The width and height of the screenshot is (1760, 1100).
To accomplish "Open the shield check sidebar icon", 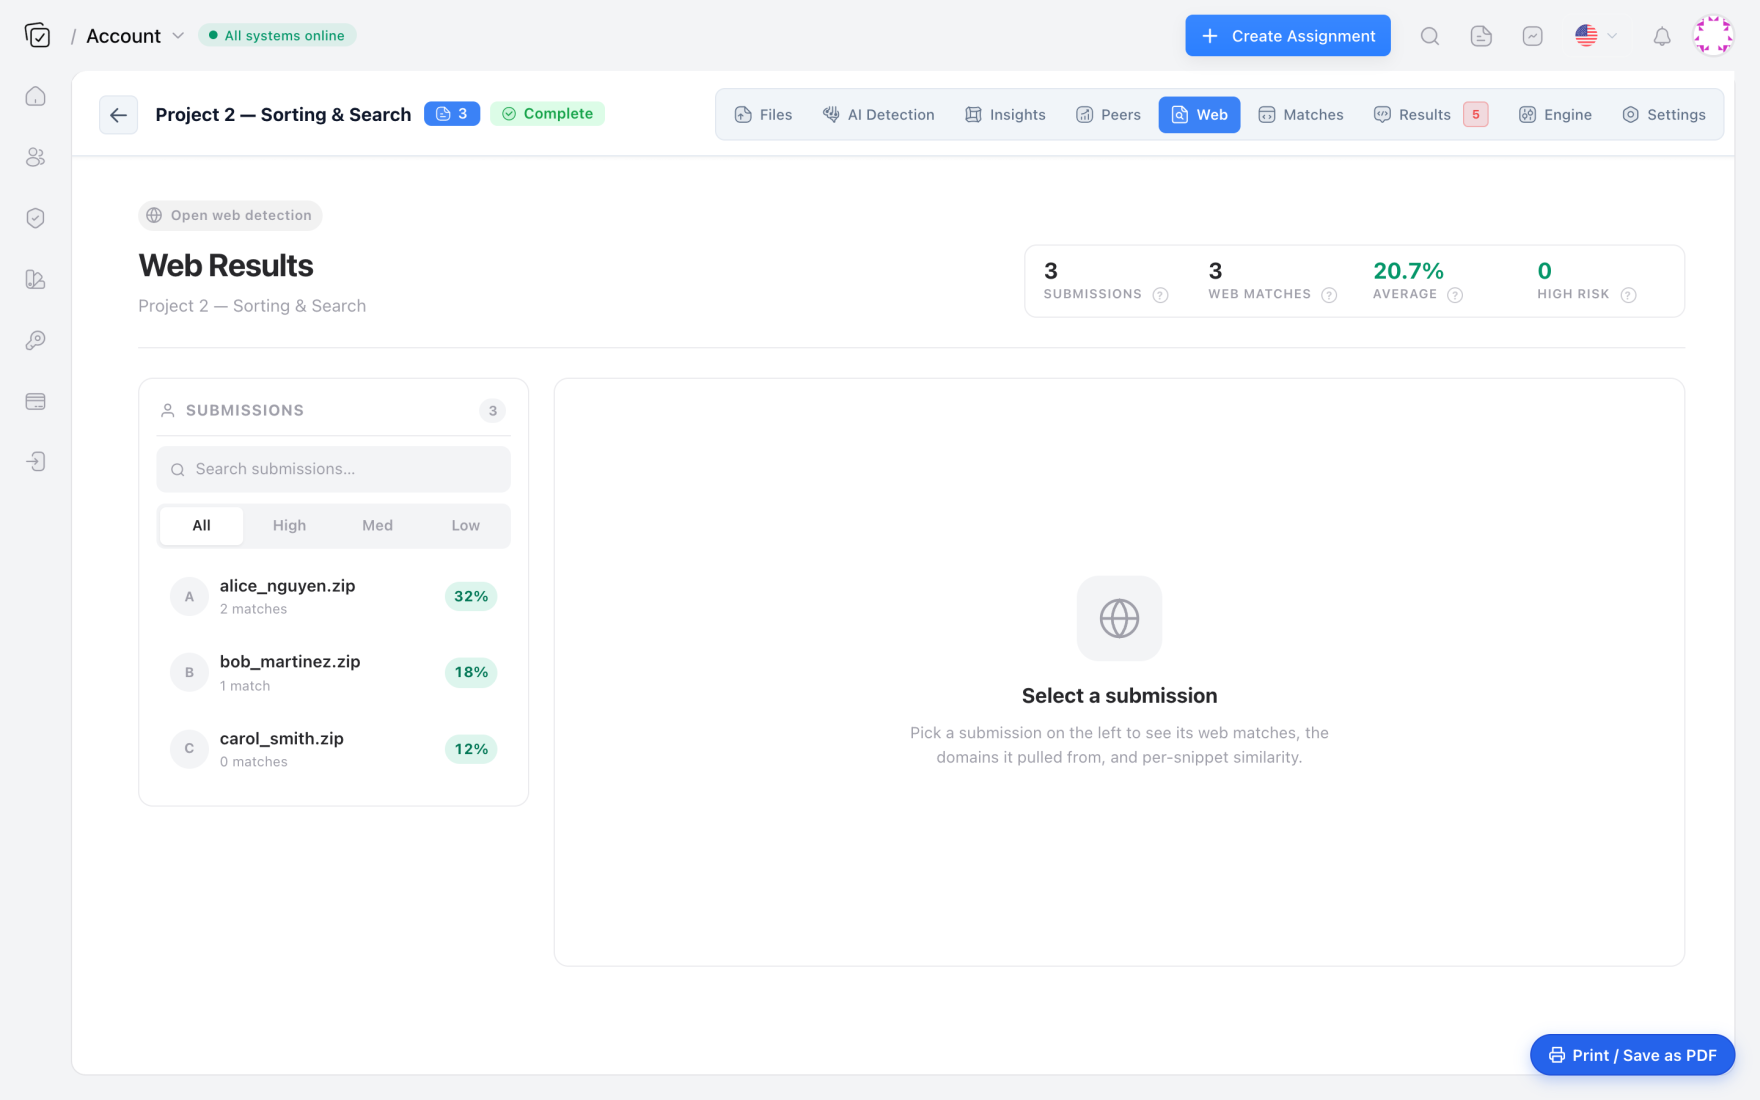I will [36, 218].
